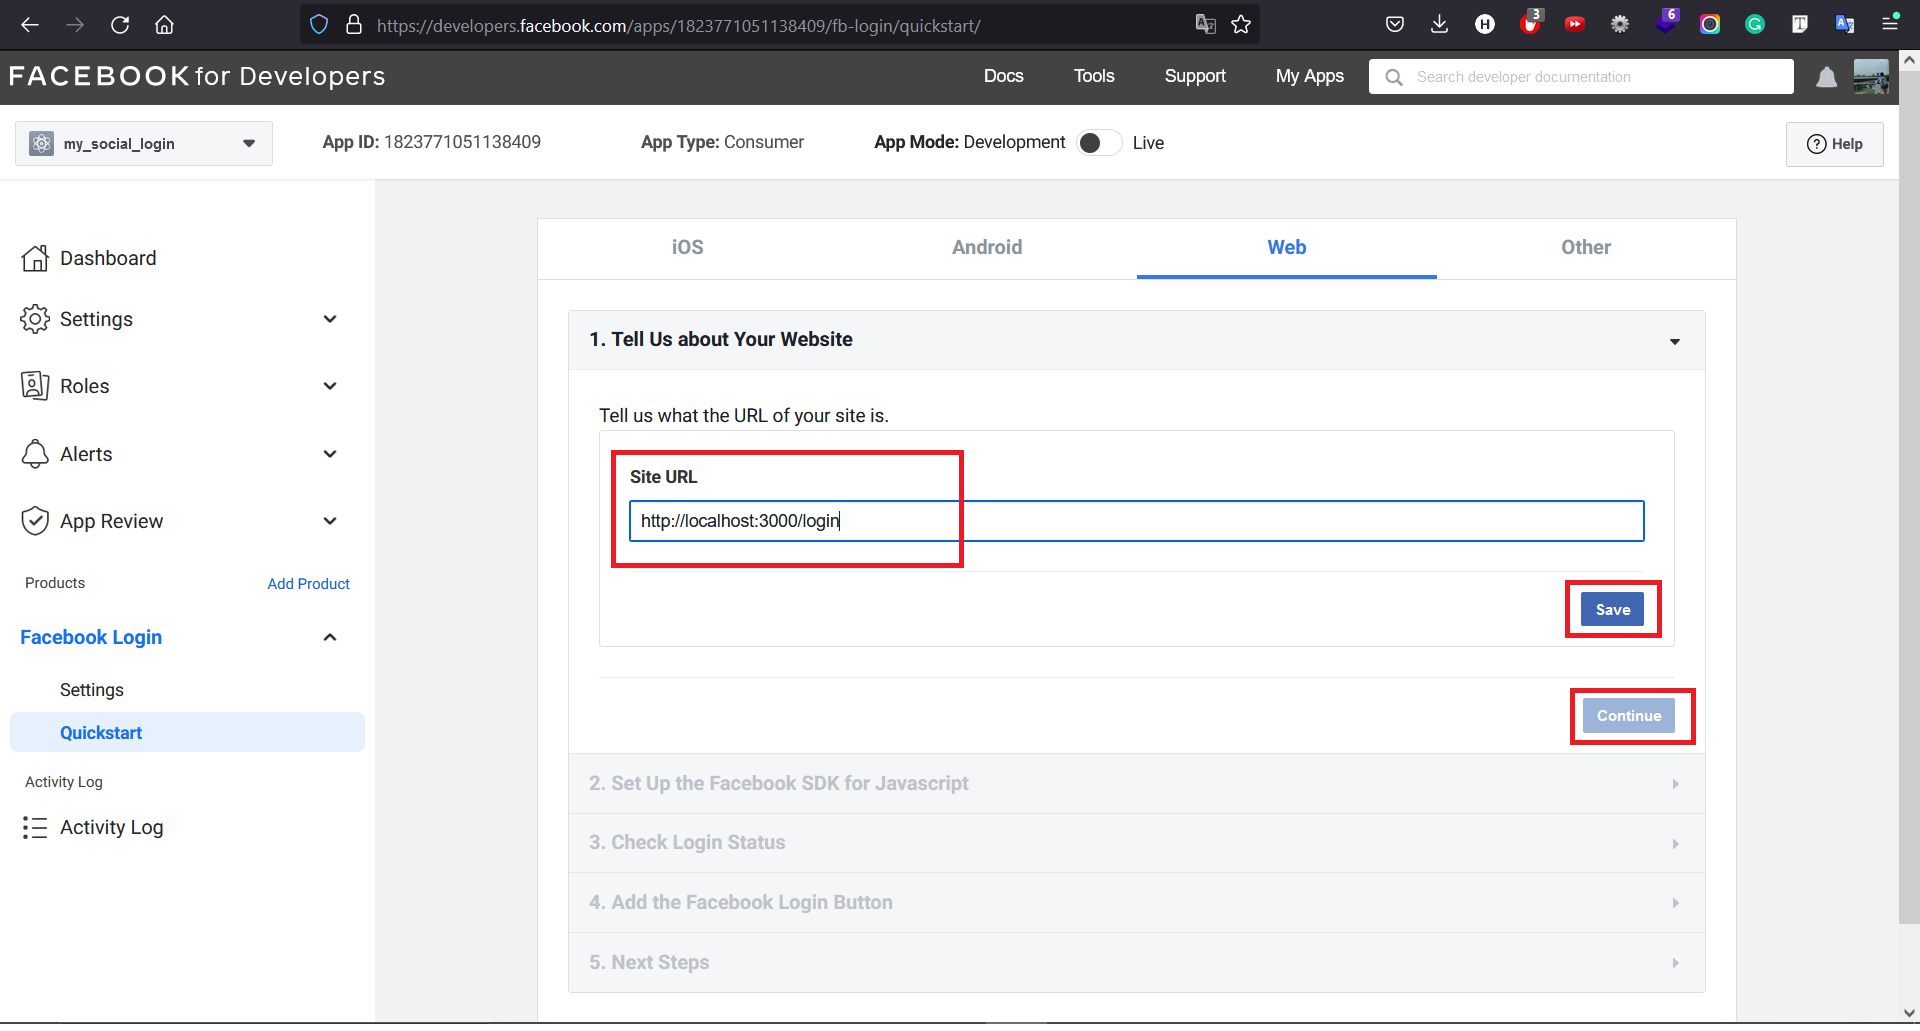Click the red shield extension icon with badge
The height and width of the screenshot is (1031, 1920).
click(x=1530, y=23)
